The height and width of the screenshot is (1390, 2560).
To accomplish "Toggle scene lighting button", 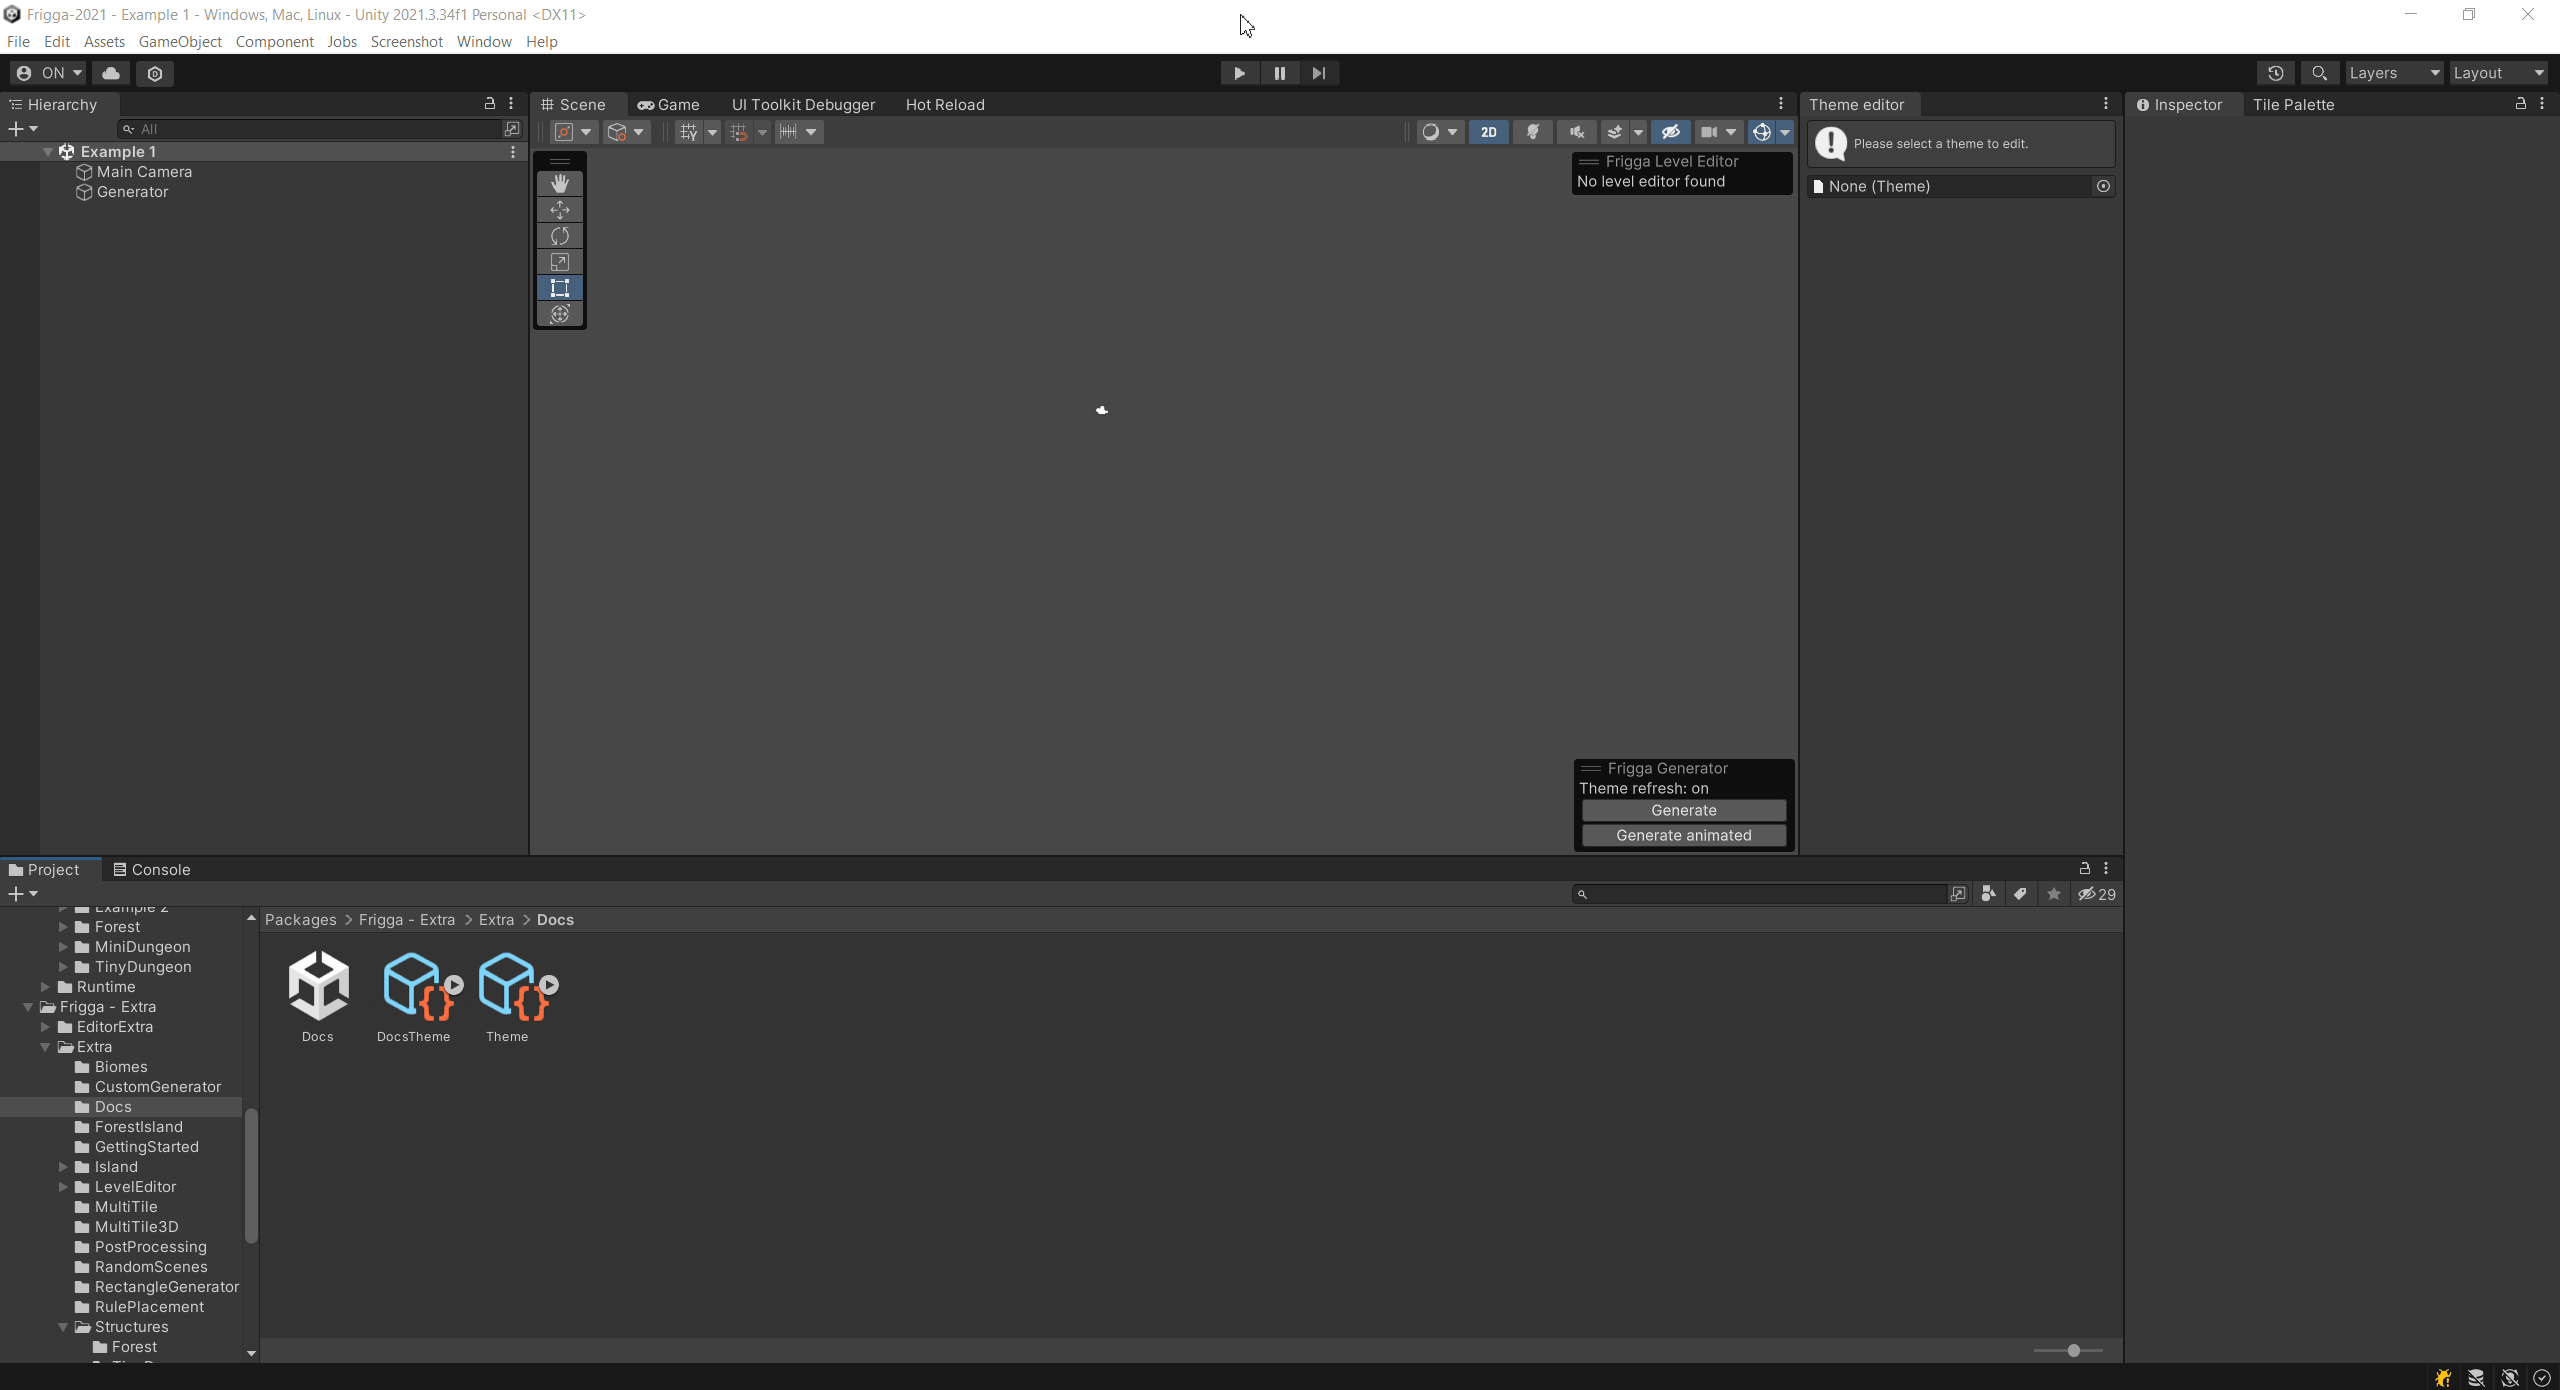I will coord(1532,132).
